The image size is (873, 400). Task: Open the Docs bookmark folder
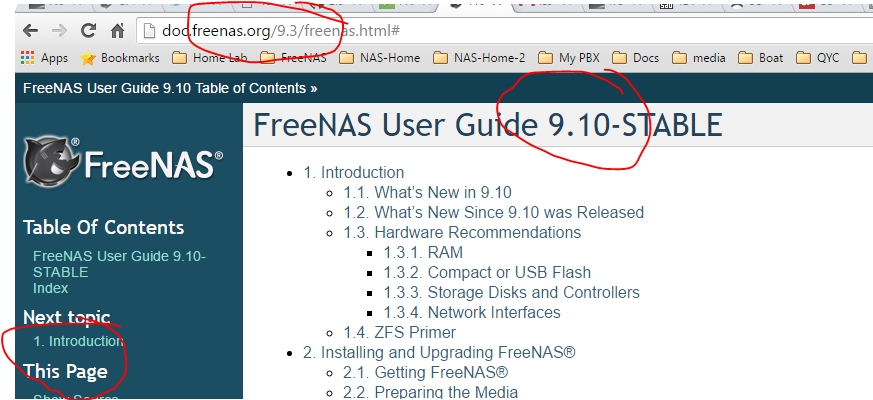pyautogui.click(x=635, y=58)
